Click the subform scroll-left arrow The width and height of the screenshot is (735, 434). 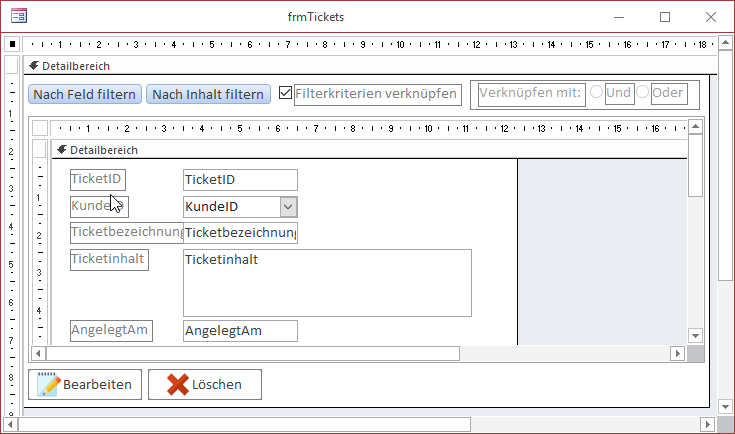coord(38,353)
